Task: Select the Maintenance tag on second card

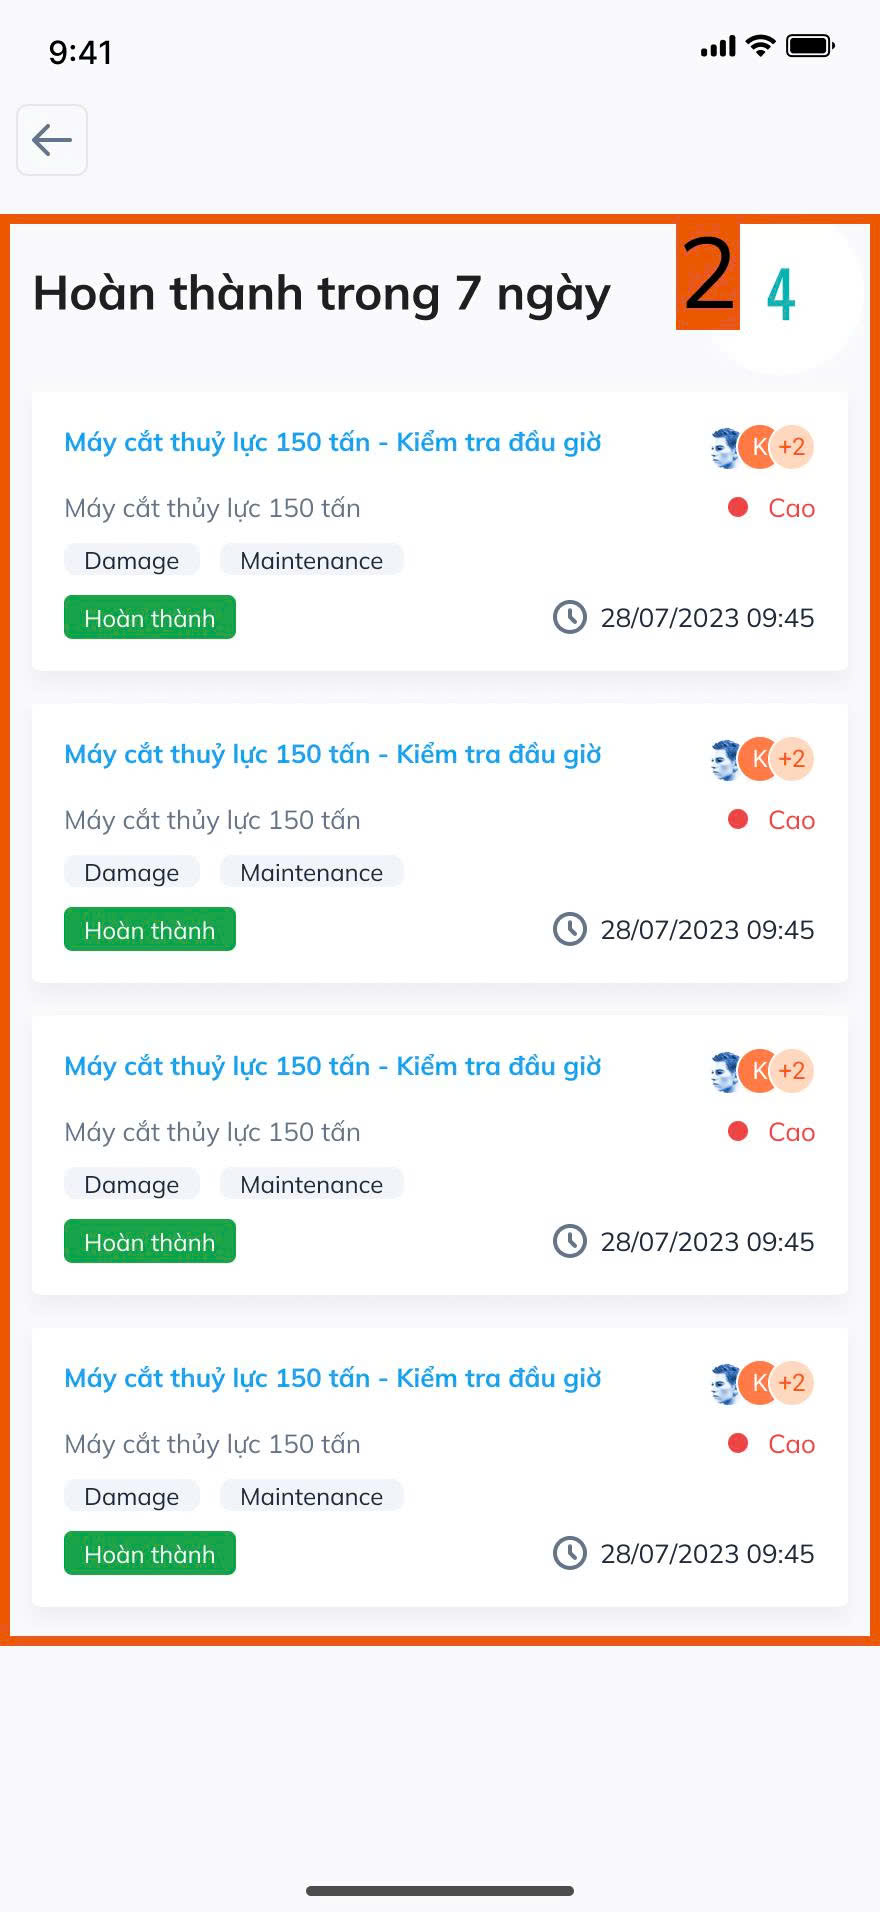Action: click(311, 873)
